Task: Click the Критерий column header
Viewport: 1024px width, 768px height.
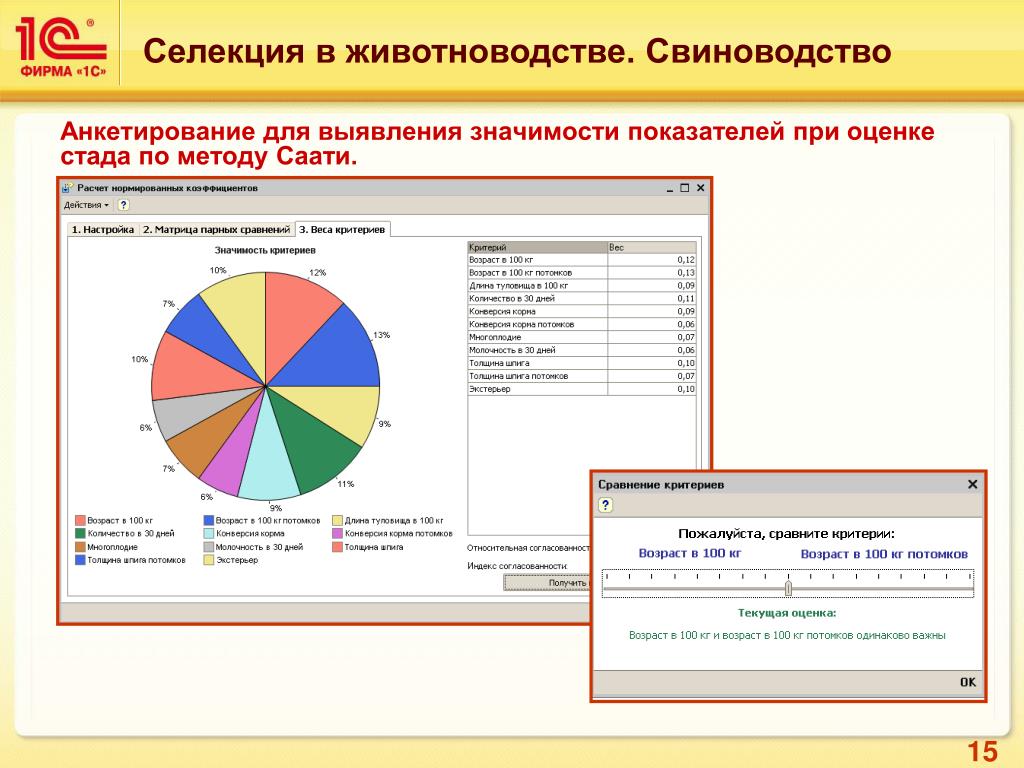Action: [x=537, y=248]
